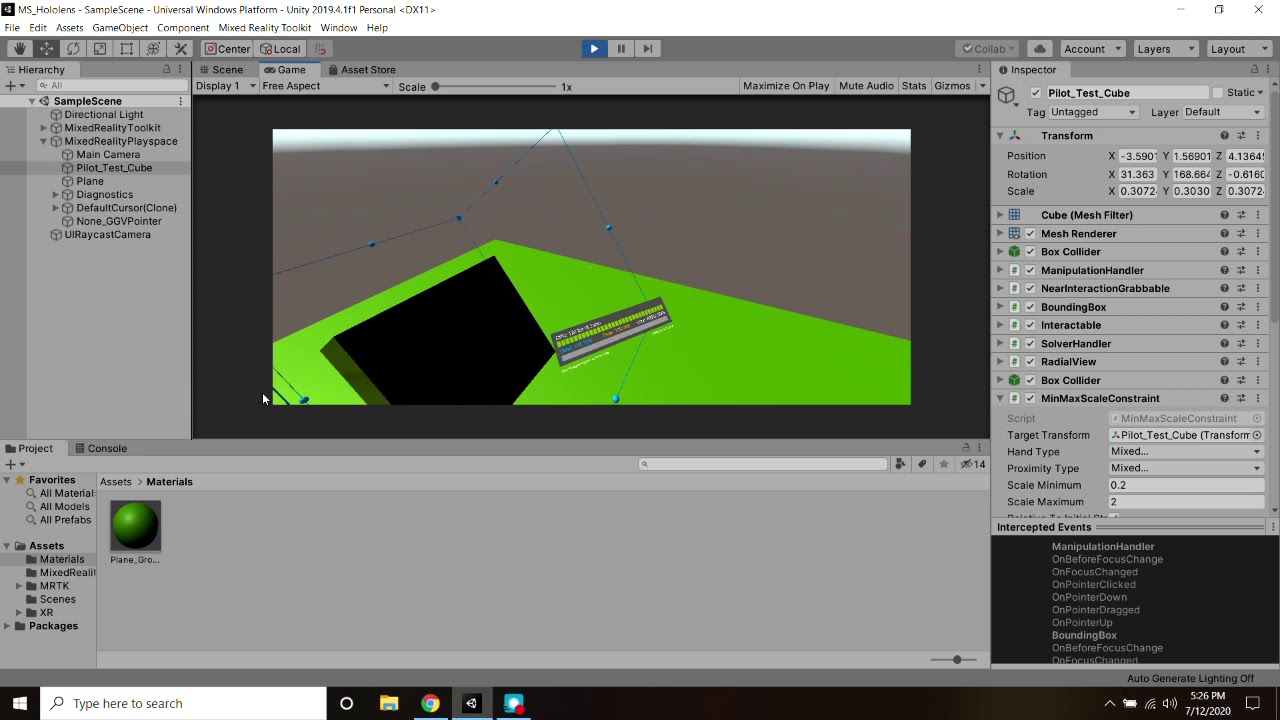
Task: Click search by label icon in Project
Action: (922, 464)
